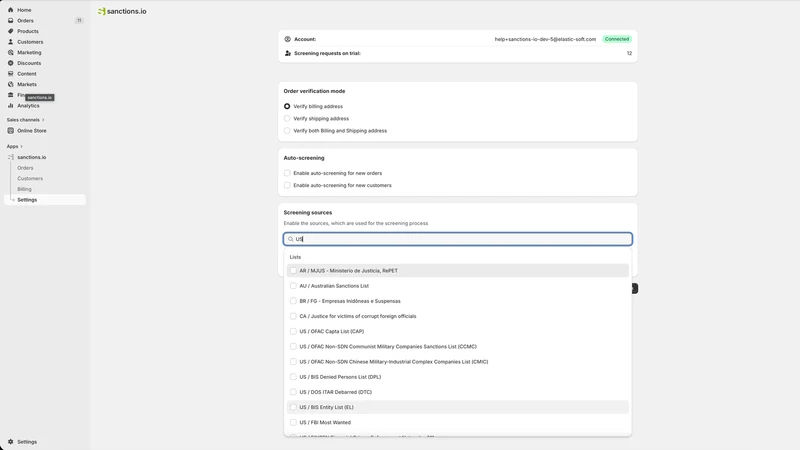
Task: Click the sanctions.io logo in header
Action: [122, 11]
